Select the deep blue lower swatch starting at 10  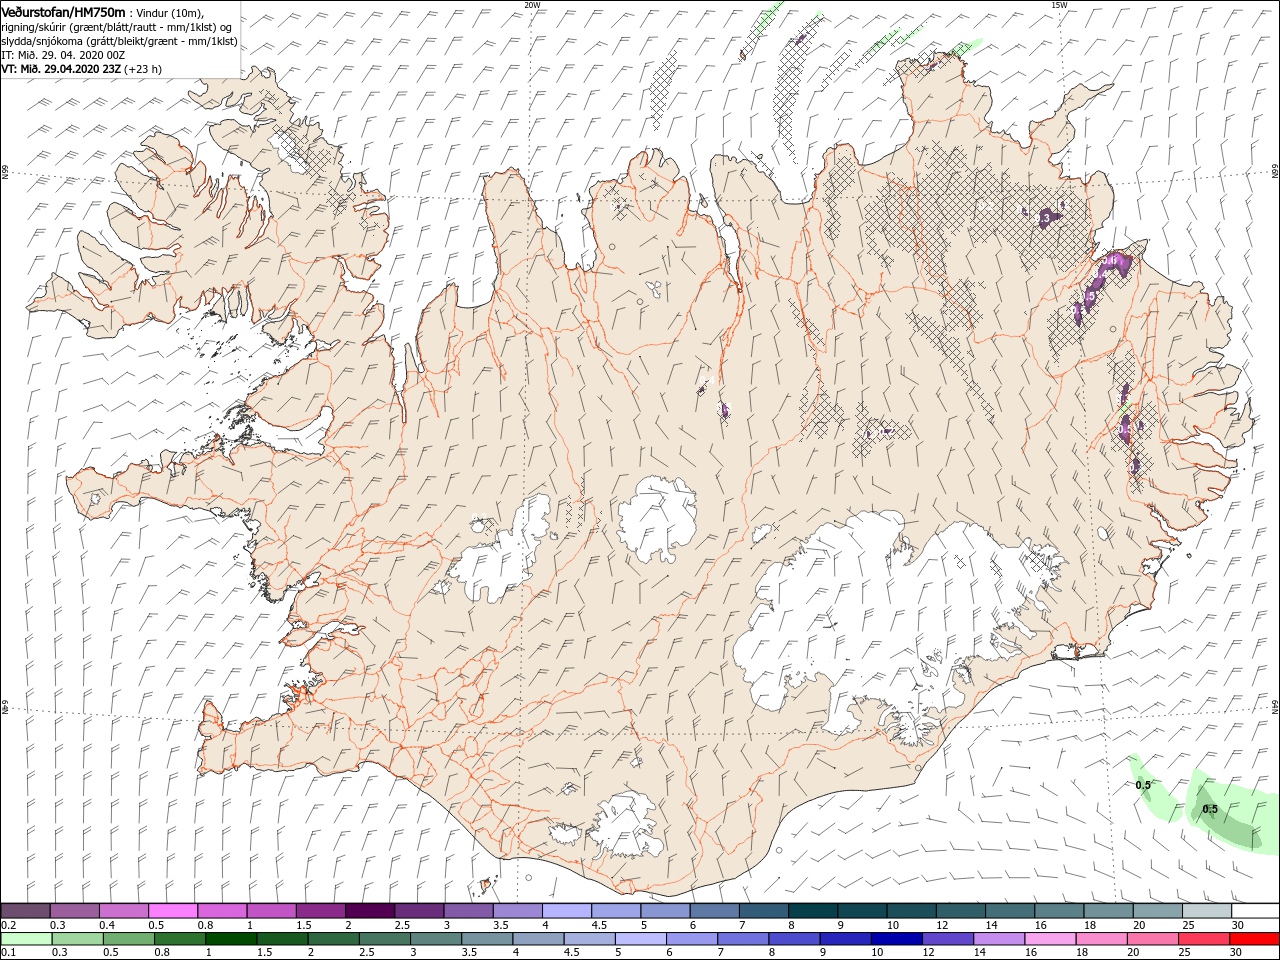click(898, 939)
